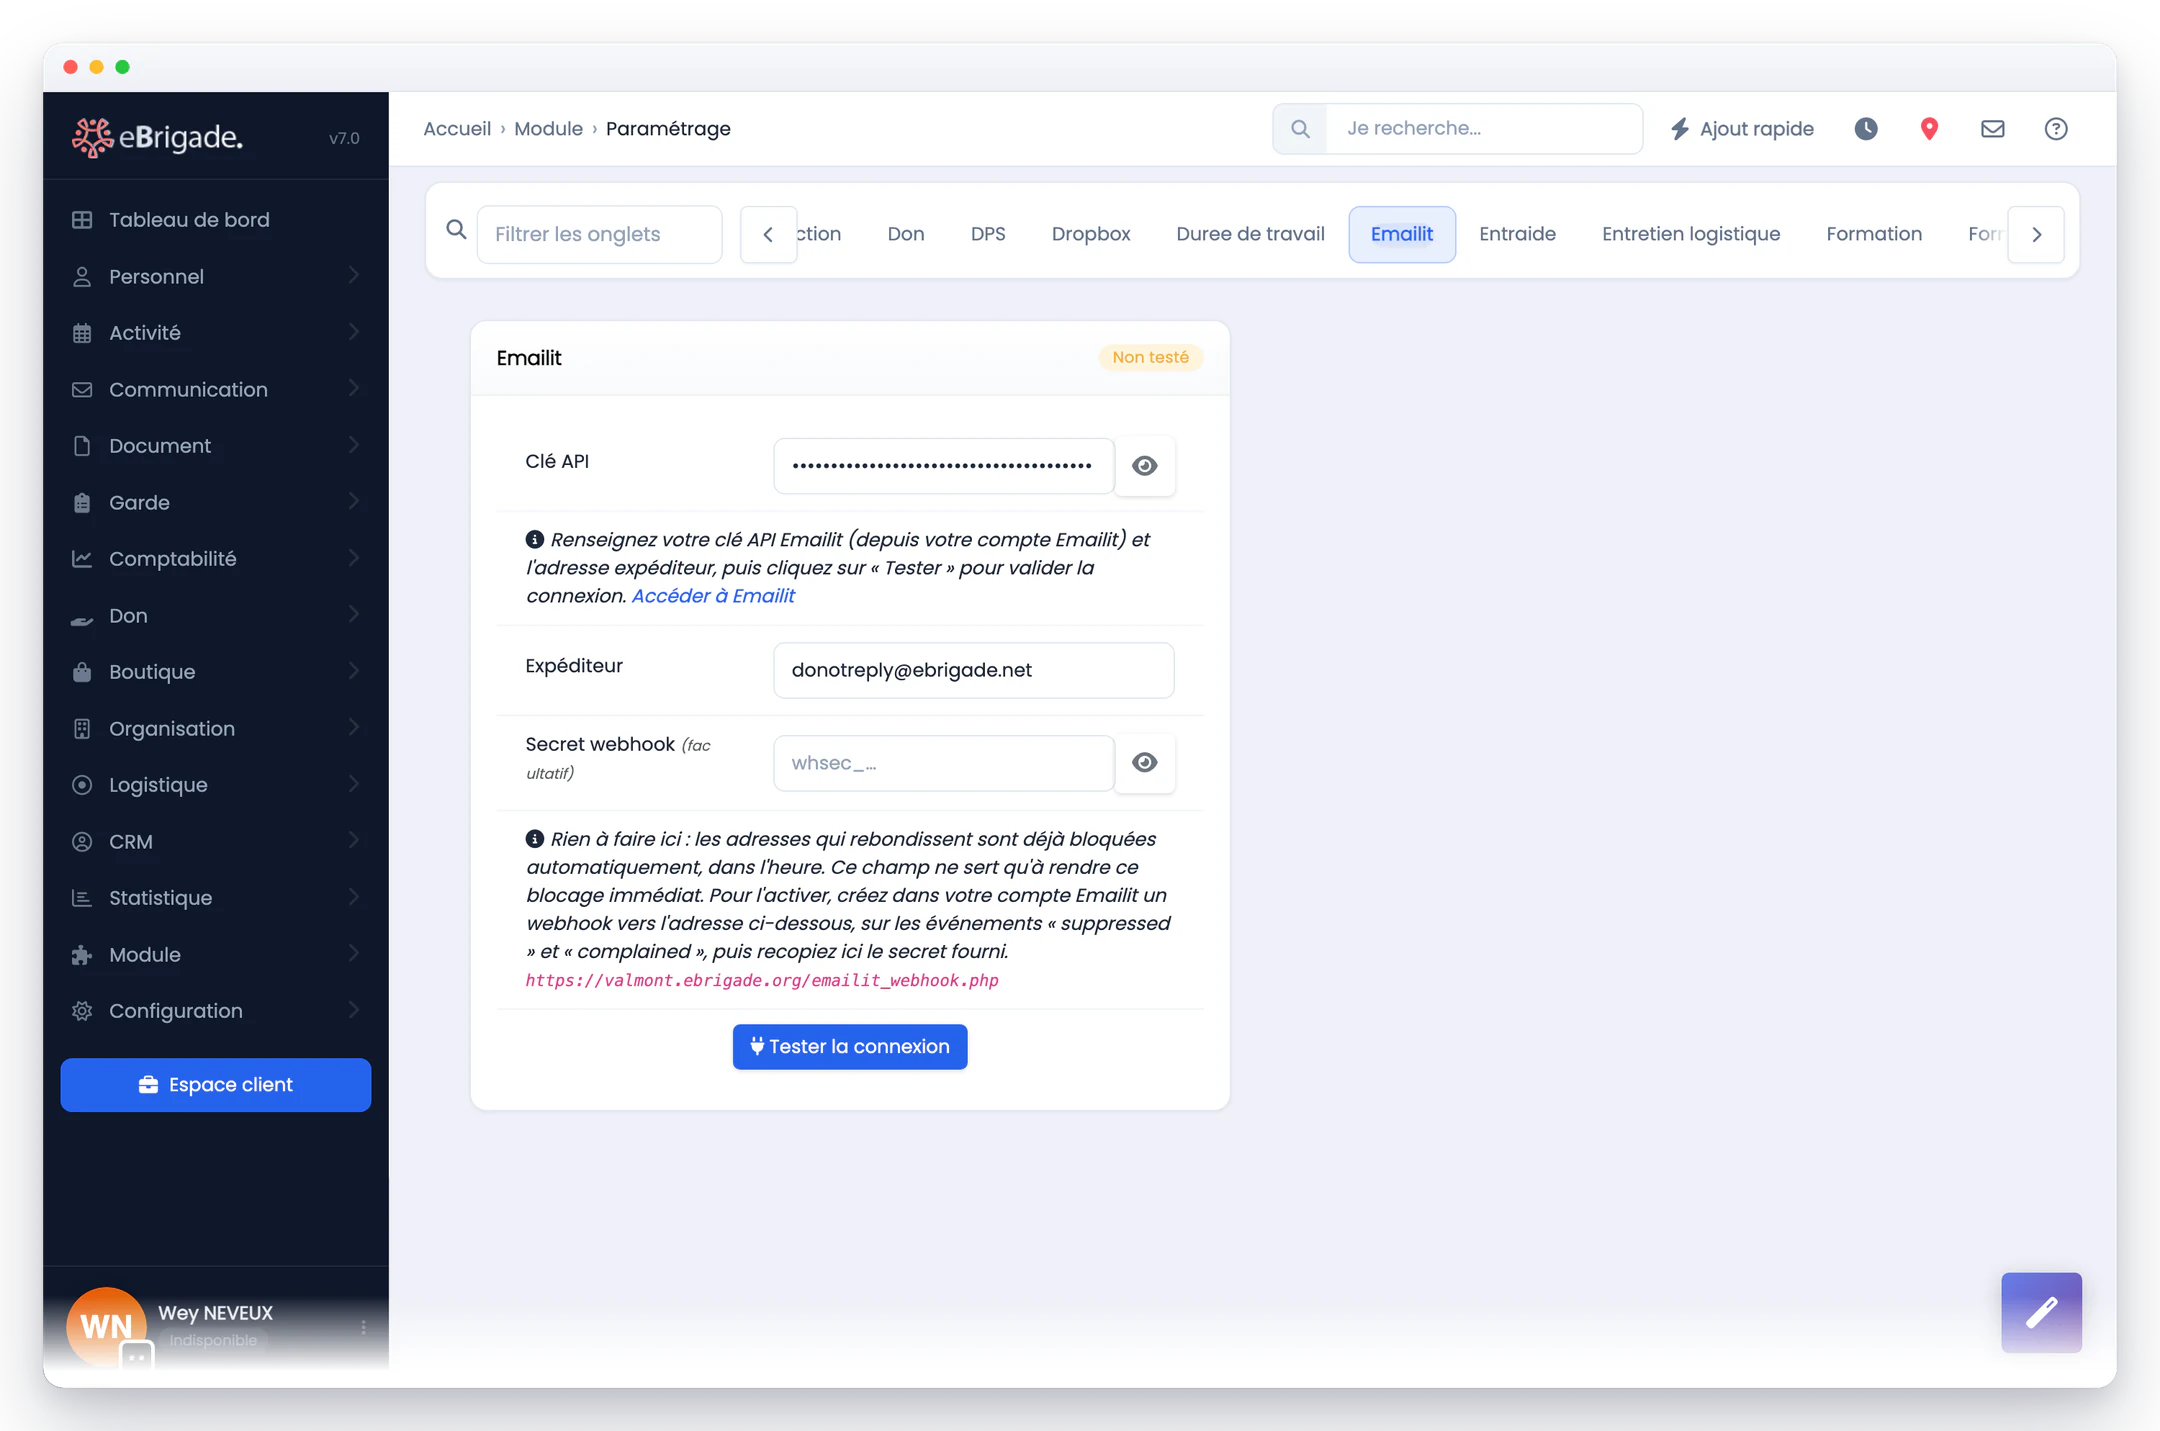This screenshot has width=2160, height=1431.
Task: Select the active Emailit tab
Action: [1402, 234]
